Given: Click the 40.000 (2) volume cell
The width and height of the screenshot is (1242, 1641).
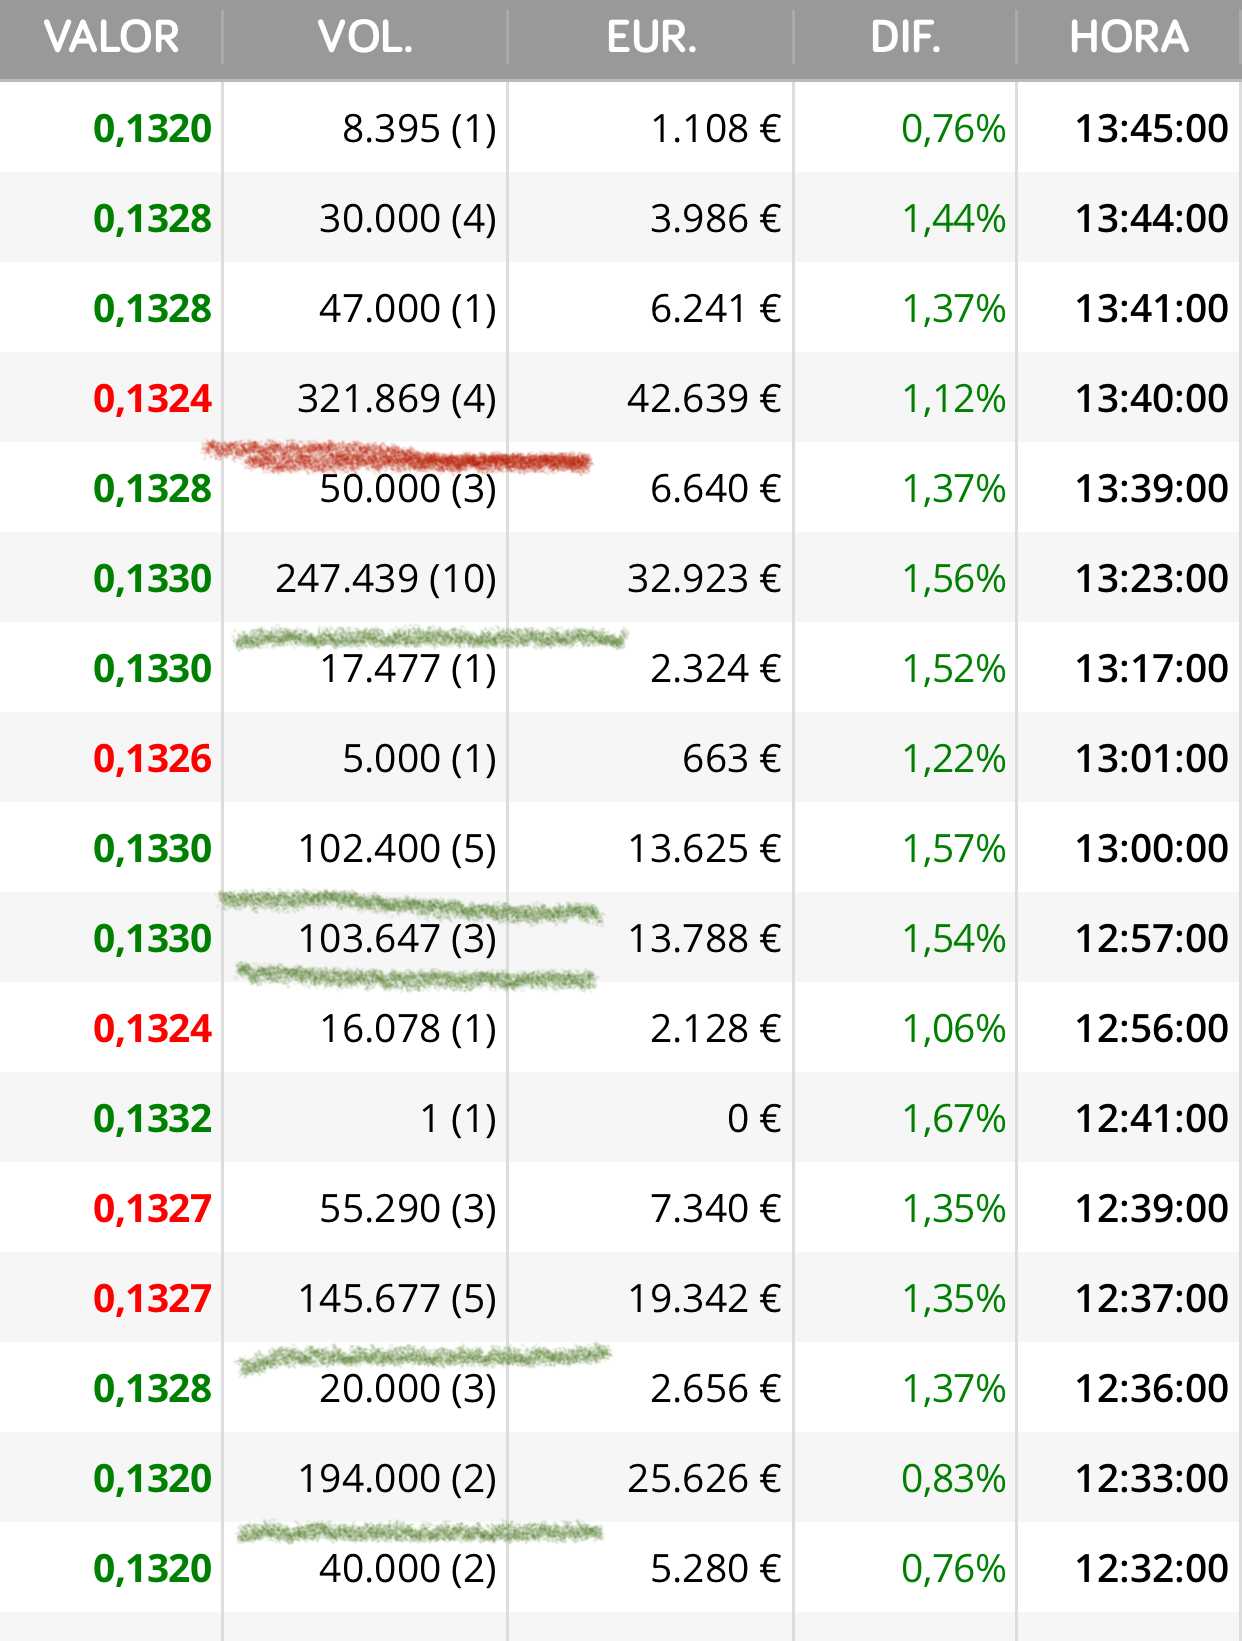Looking at the screenshot, I should tap(408, 1569).
